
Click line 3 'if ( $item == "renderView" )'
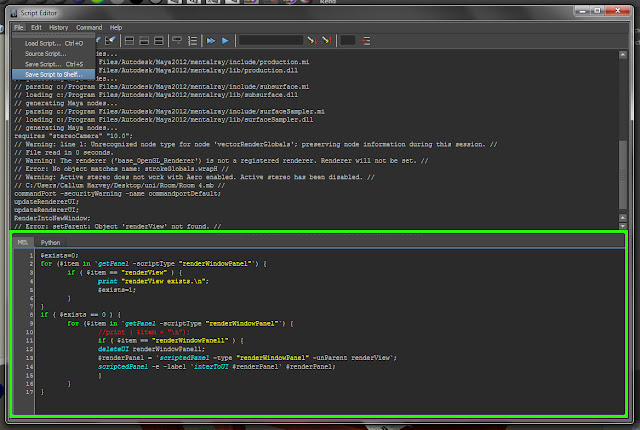125,272
